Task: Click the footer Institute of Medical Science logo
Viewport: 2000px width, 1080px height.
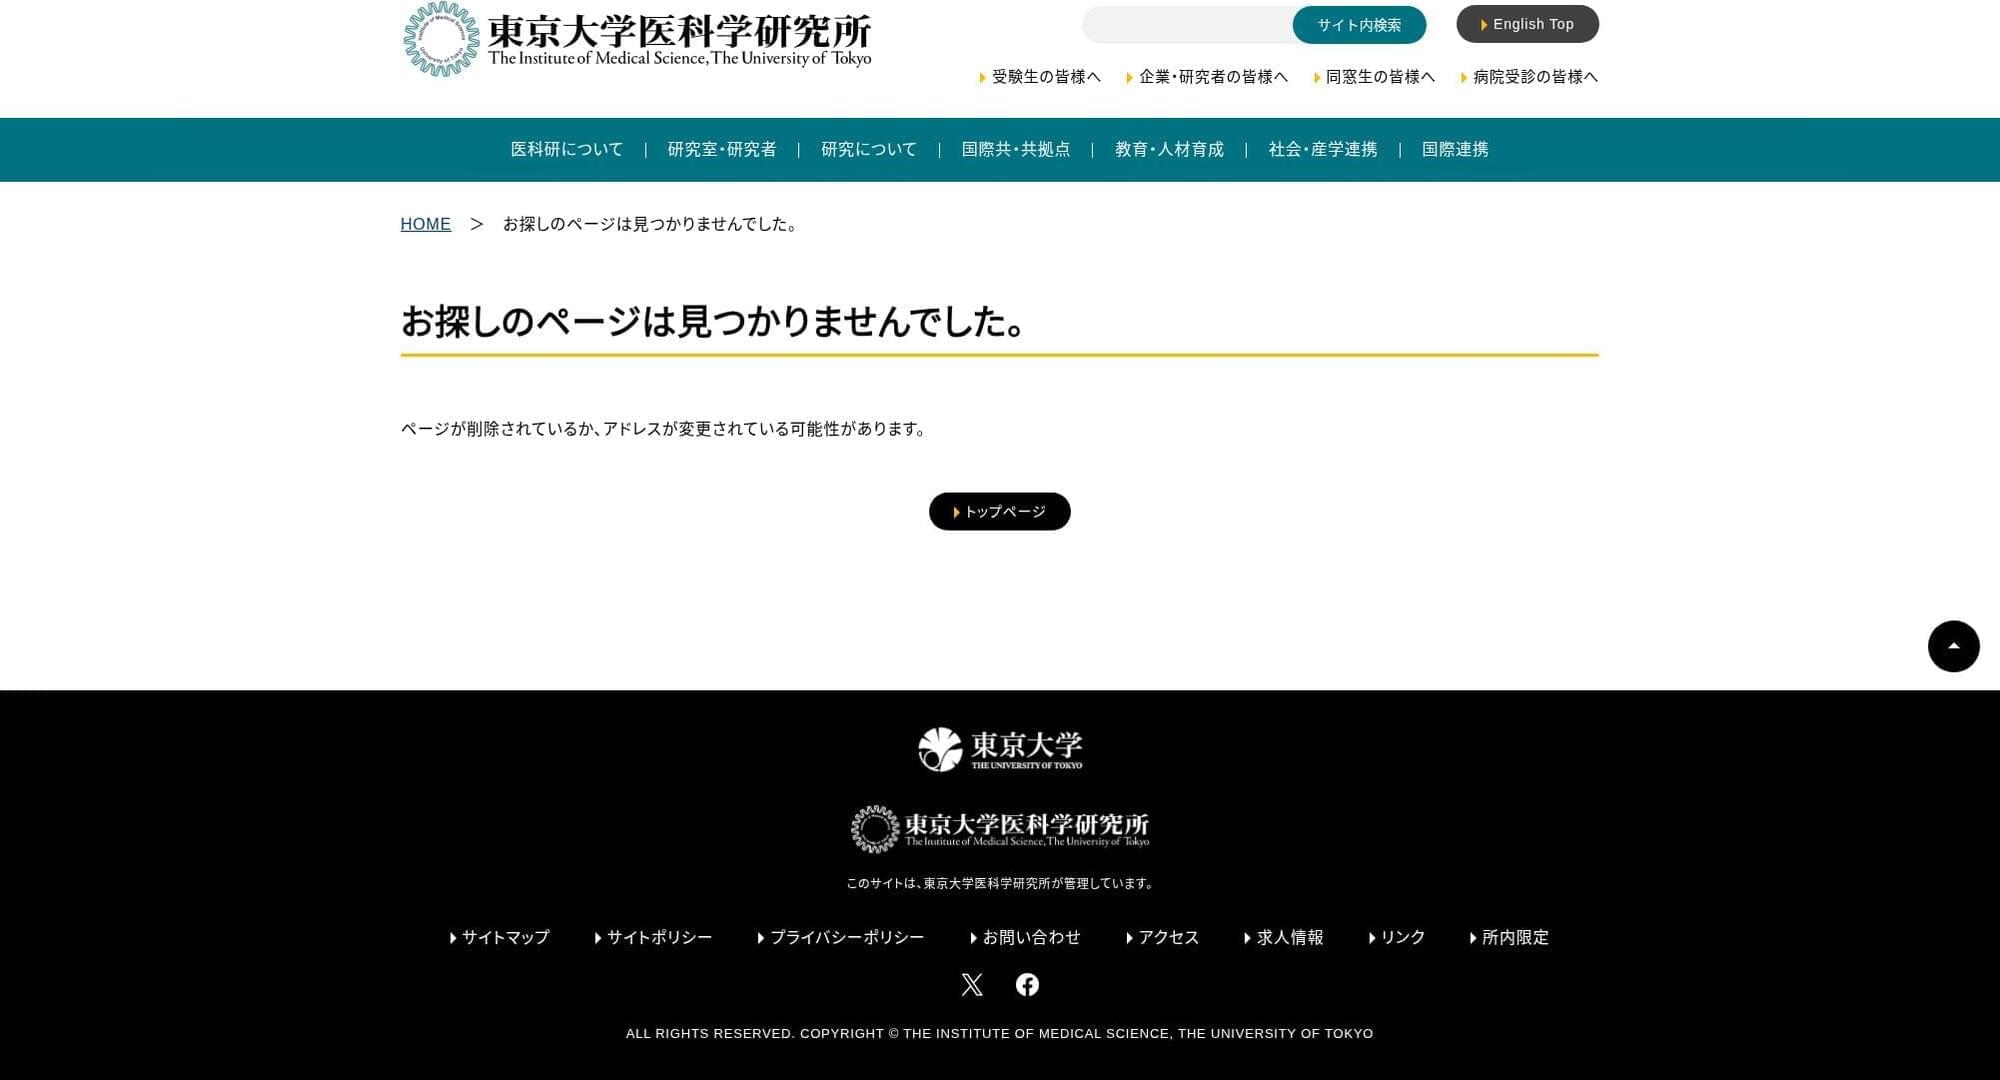Action: coord(1000,829)
